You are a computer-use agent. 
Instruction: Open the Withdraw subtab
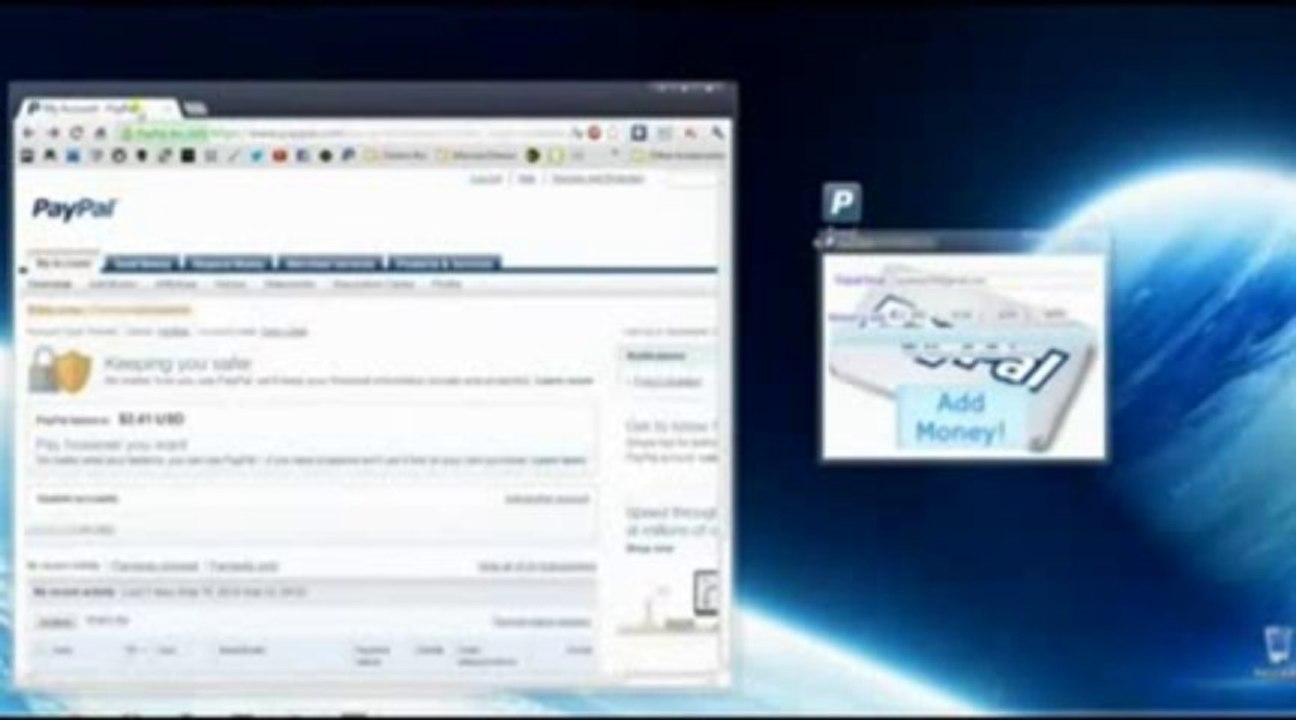(176, 285)
